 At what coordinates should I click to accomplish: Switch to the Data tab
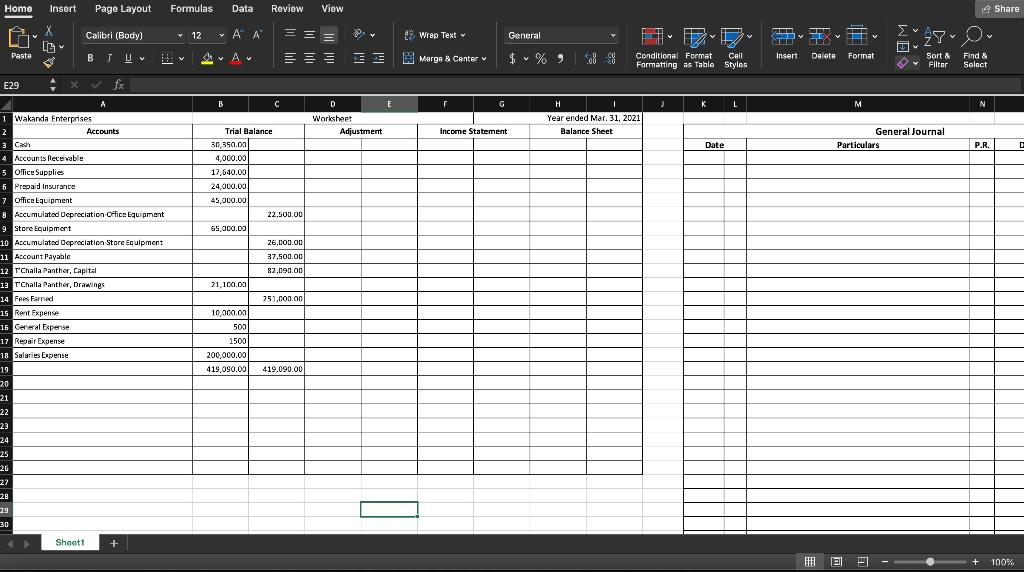click(242, 8)
